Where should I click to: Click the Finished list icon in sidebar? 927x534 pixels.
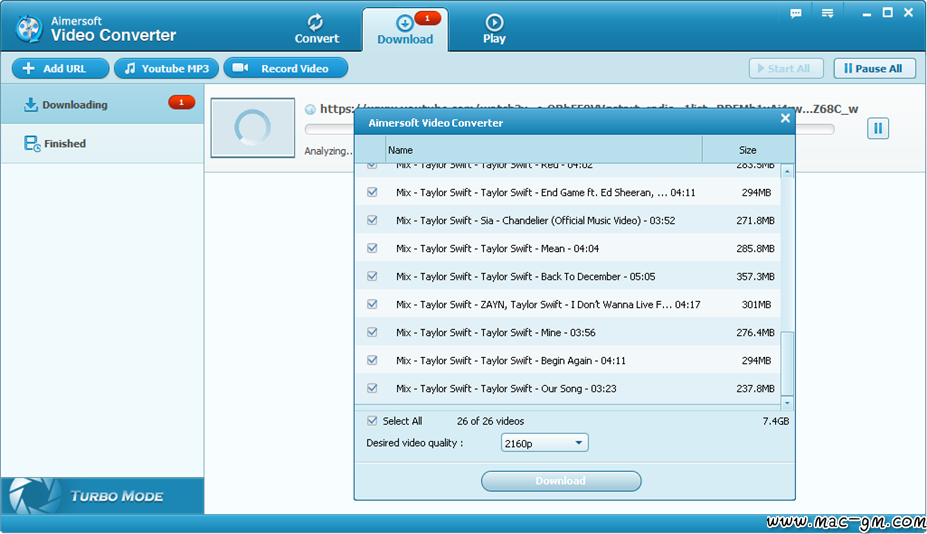point(32,143)
